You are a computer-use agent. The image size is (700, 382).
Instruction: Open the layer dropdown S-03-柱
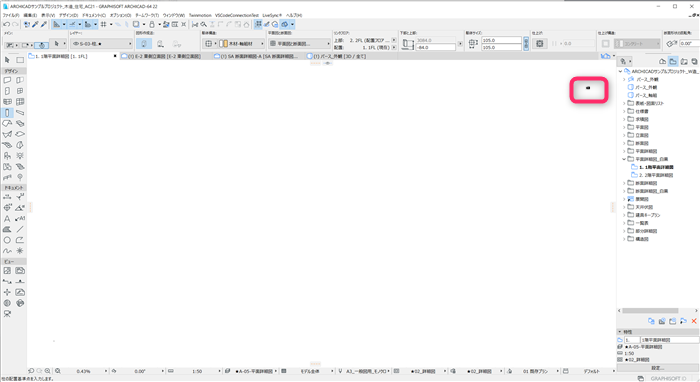(x=102, y=44)
